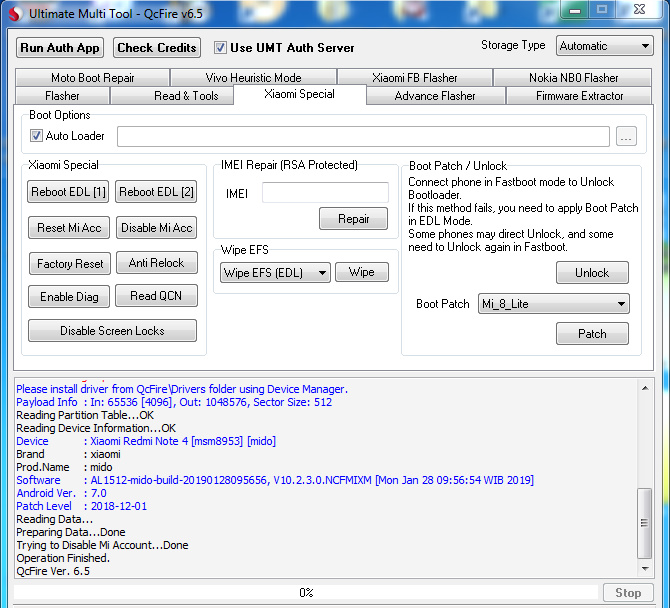670x608 pixels.
Task: Close the QcFire window
Action: [x=639, y=9]
